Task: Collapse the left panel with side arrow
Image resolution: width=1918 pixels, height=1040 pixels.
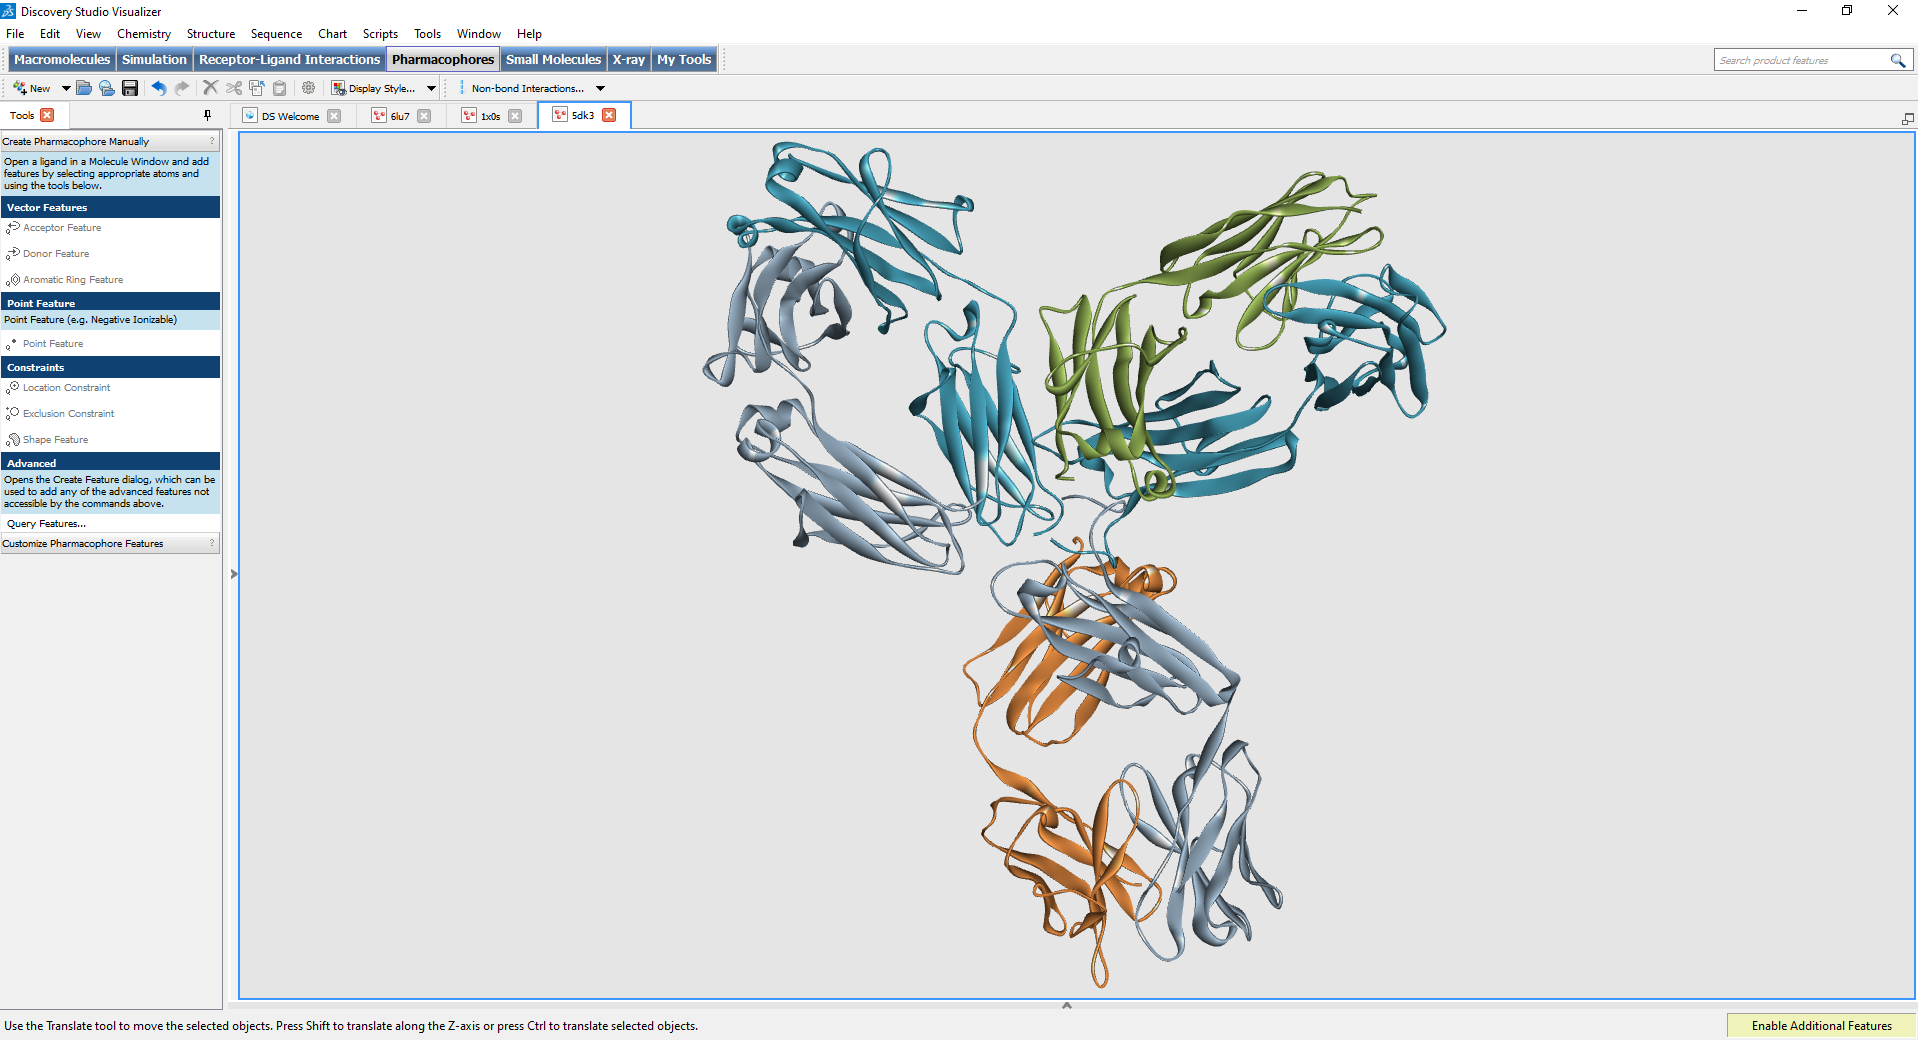Action: (234, 574)
